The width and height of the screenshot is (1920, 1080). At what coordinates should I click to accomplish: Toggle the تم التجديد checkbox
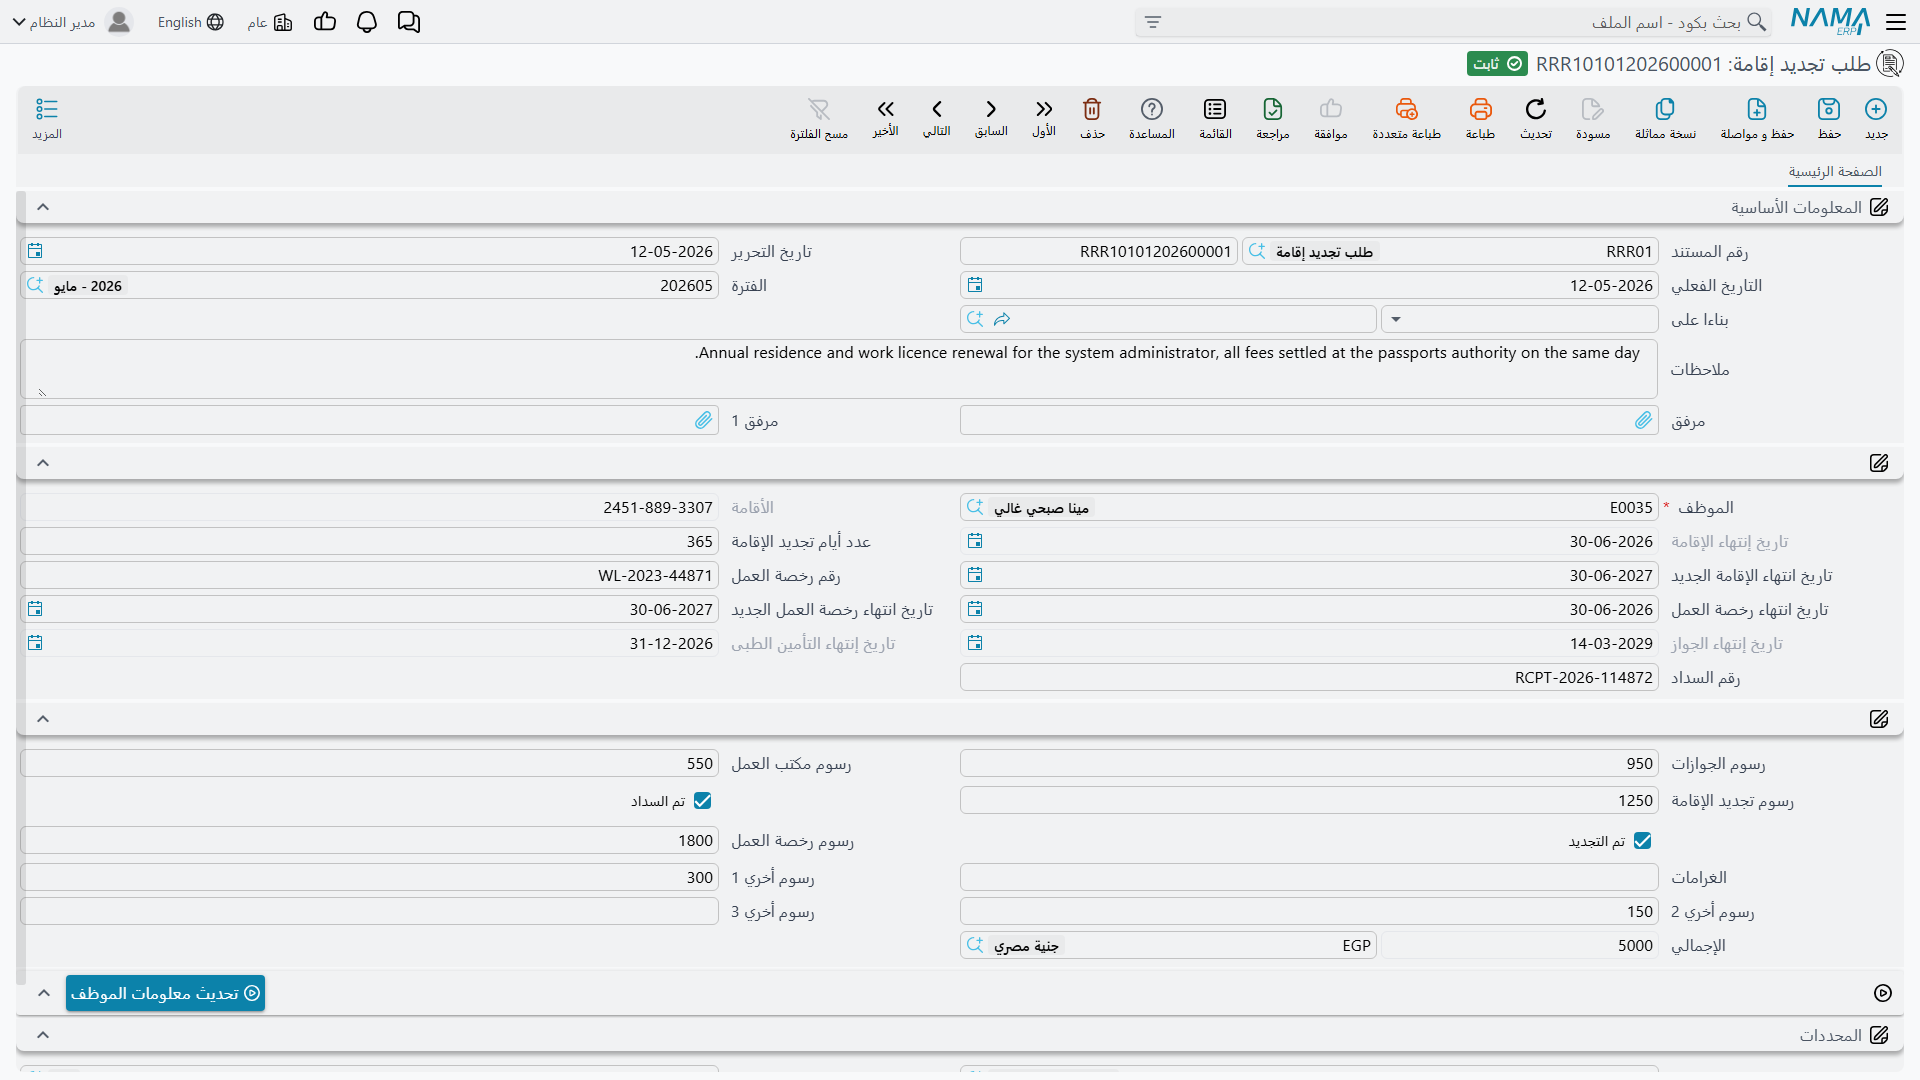[x=1642, y=841]
